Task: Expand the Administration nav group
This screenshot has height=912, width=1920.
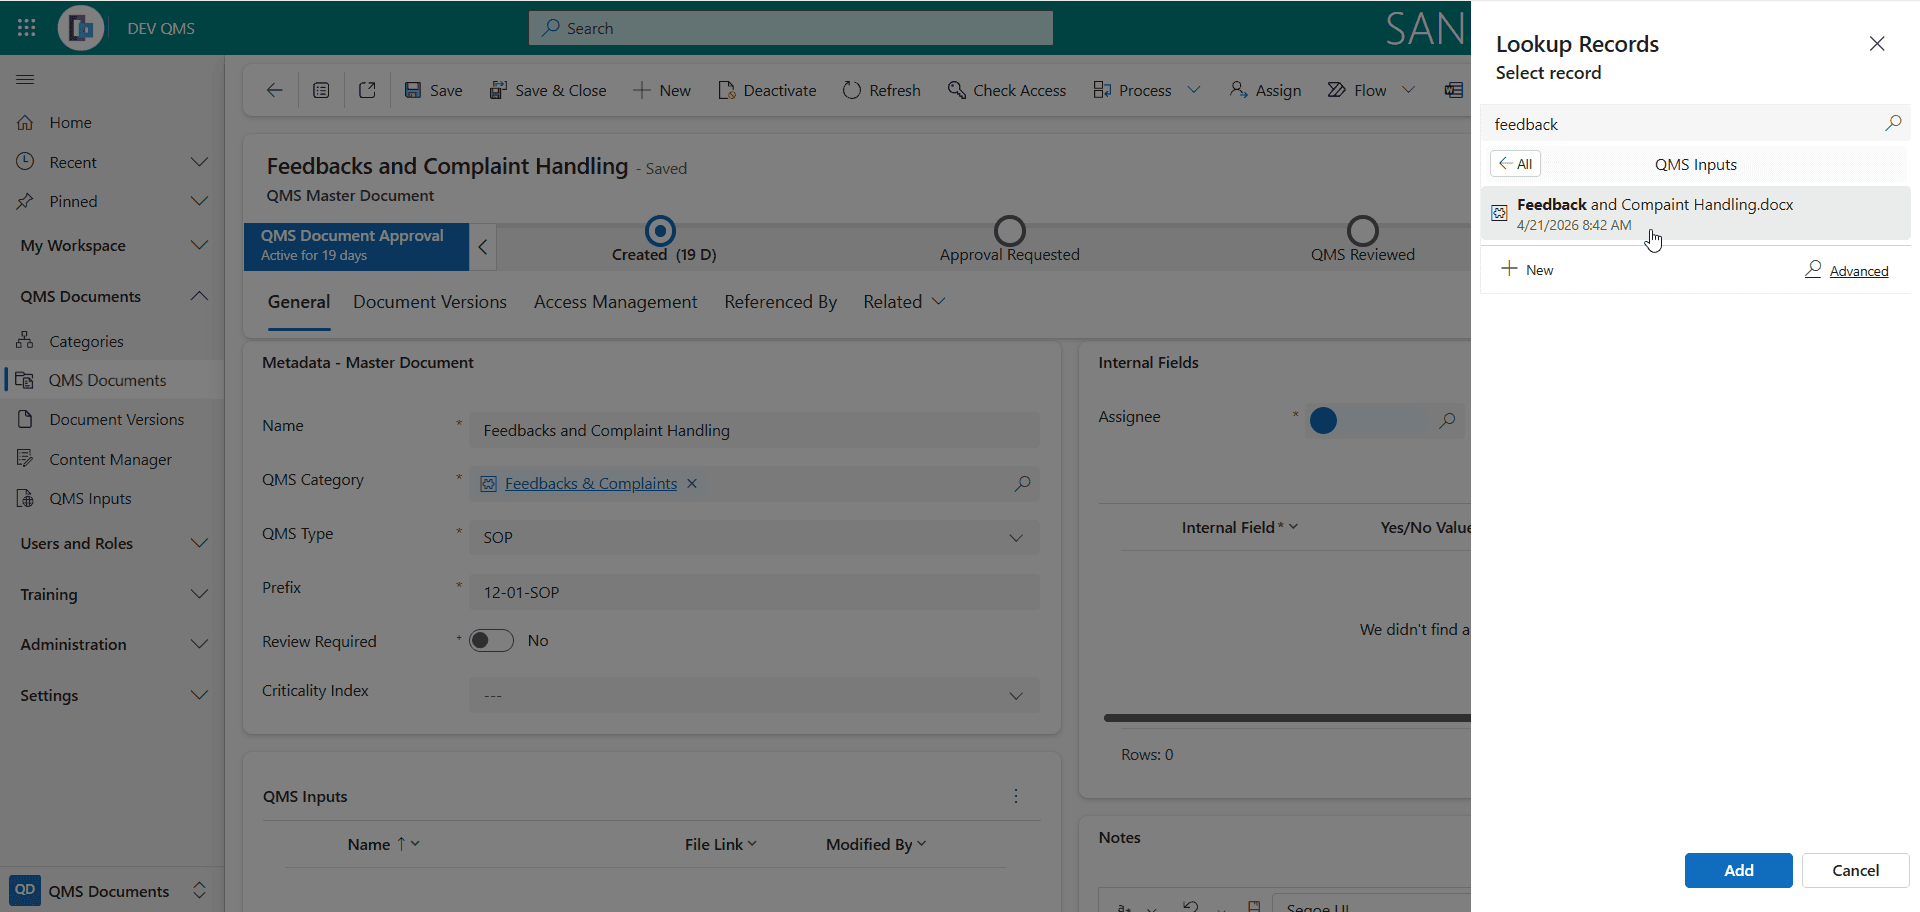Action: point(112,645)
